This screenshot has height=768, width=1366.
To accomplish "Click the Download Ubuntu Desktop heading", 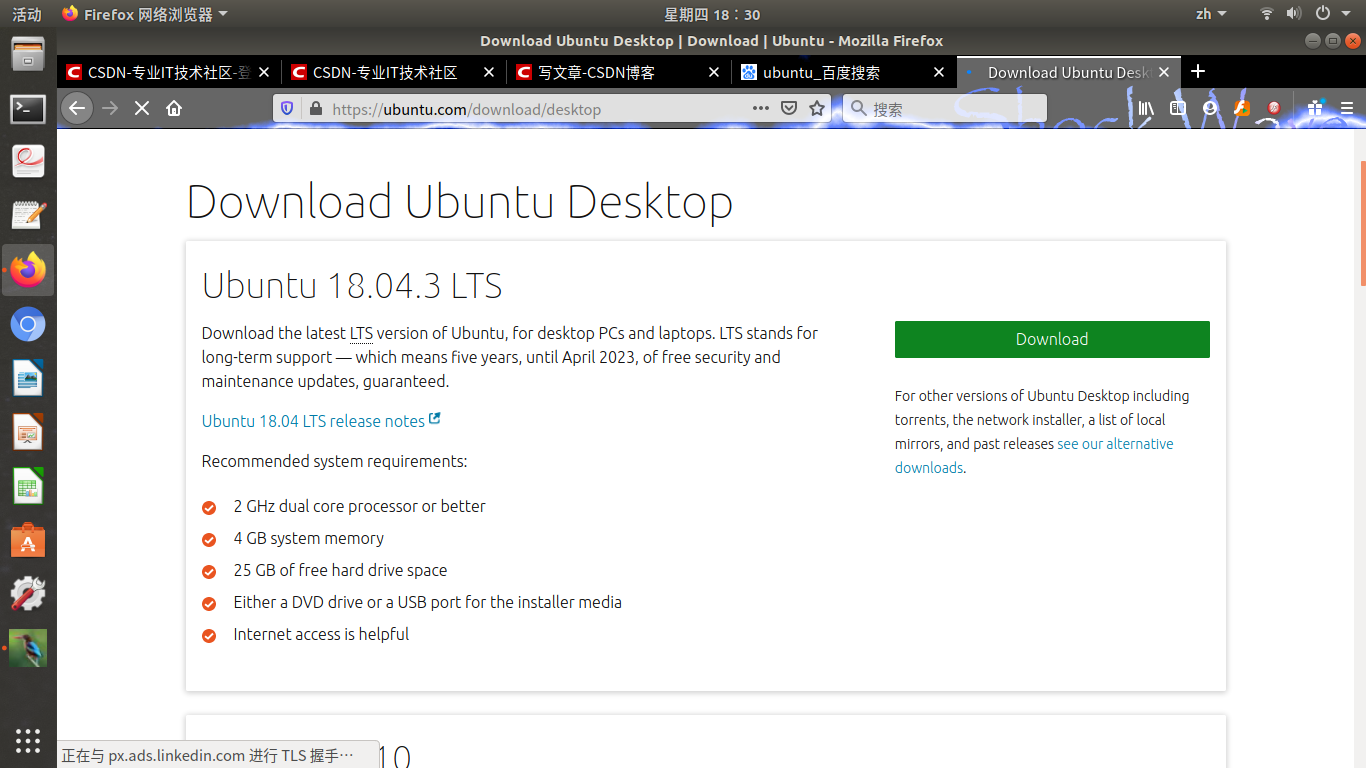I will [460, 201].
